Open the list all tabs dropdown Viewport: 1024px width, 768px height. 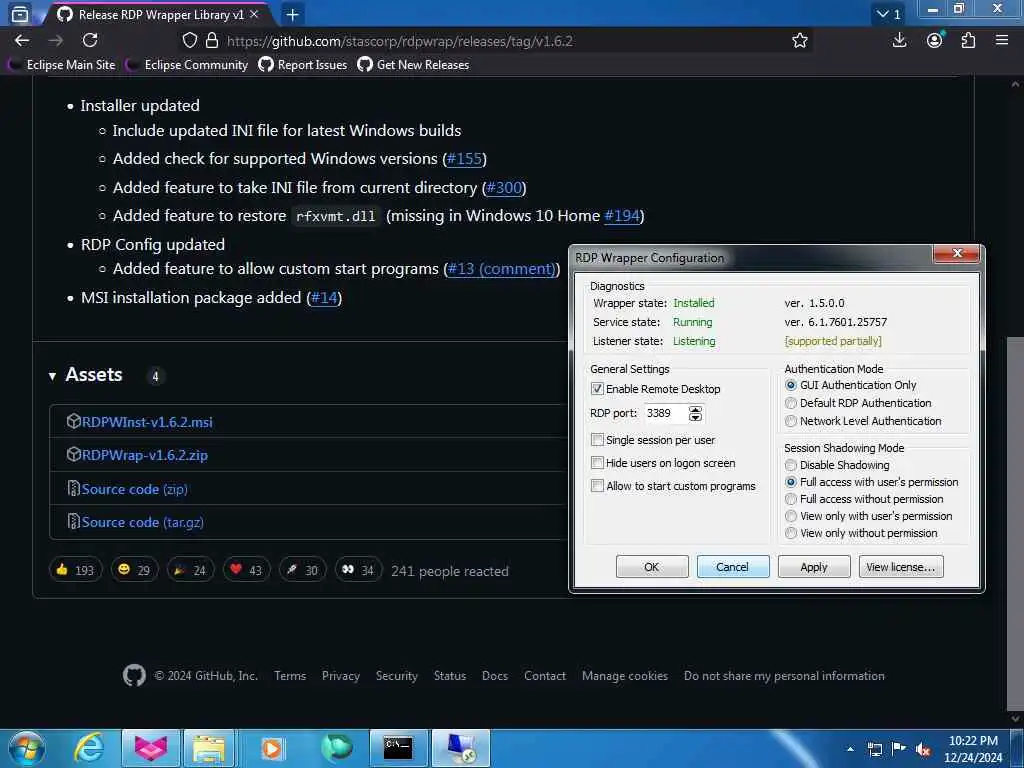pos(888,14)
